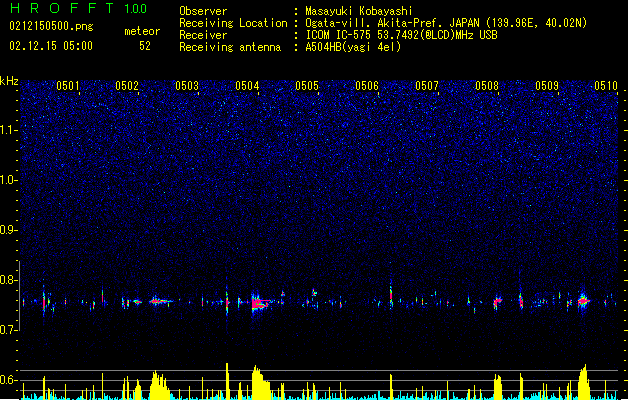Click the 0502 time marker
This screenshot has height=400, width=629.
127,86
